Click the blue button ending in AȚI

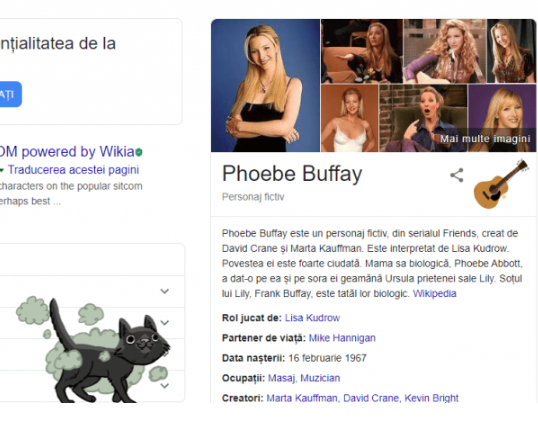coord(10,94)
